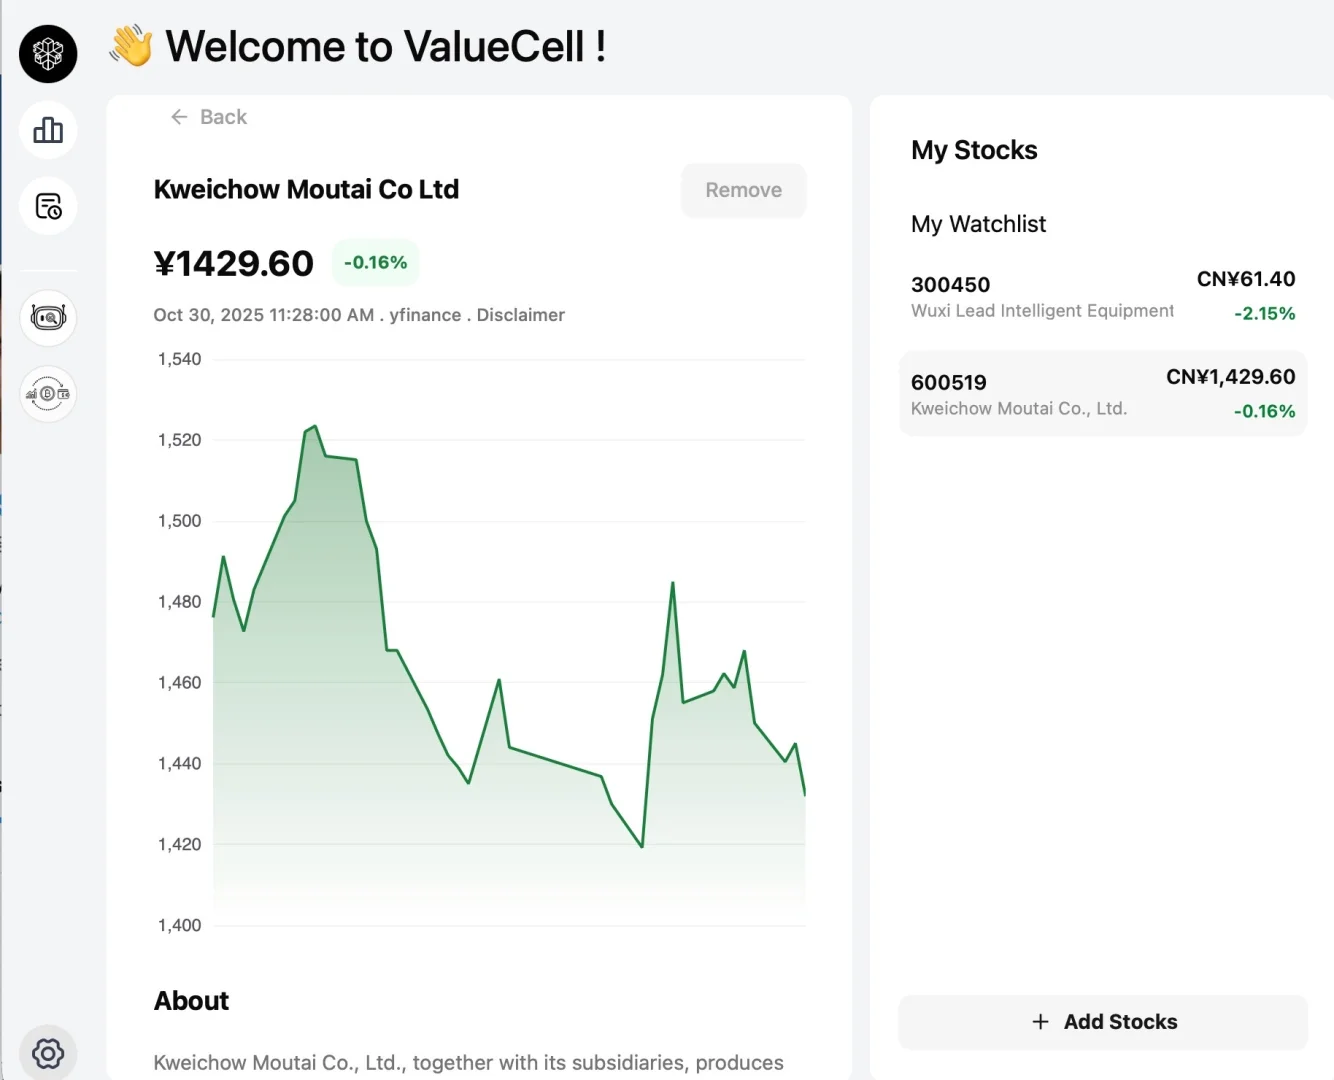Open the Disclaimer link
The image size is (1334, 1080).
tap(520, 315)
